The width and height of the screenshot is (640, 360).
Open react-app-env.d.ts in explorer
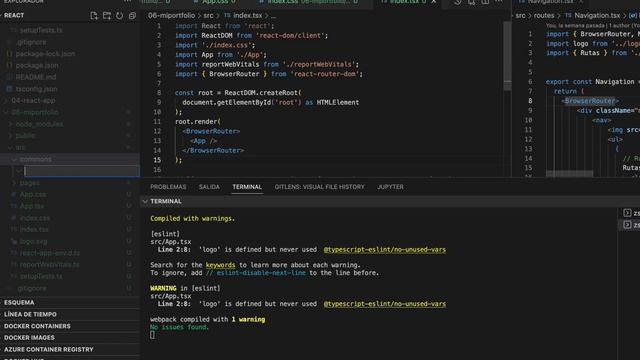pyautogui.click(x=50, y=253)
